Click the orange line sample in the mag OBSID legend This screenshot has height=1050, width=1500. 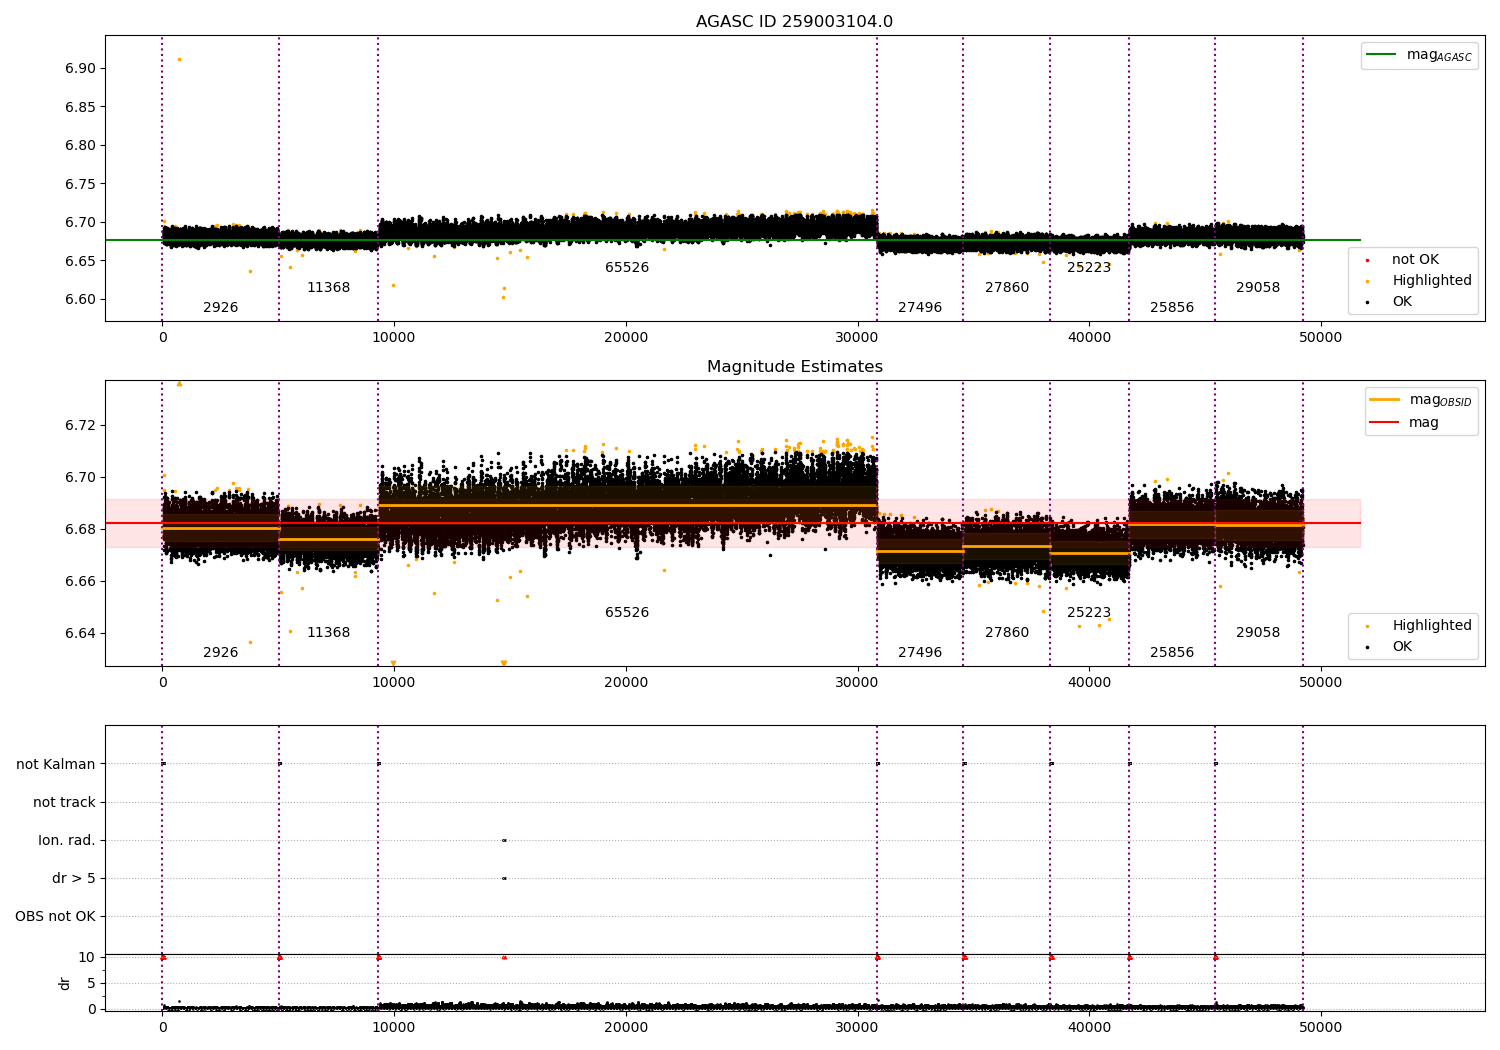pyautogui.click(x=1384, y=400)
